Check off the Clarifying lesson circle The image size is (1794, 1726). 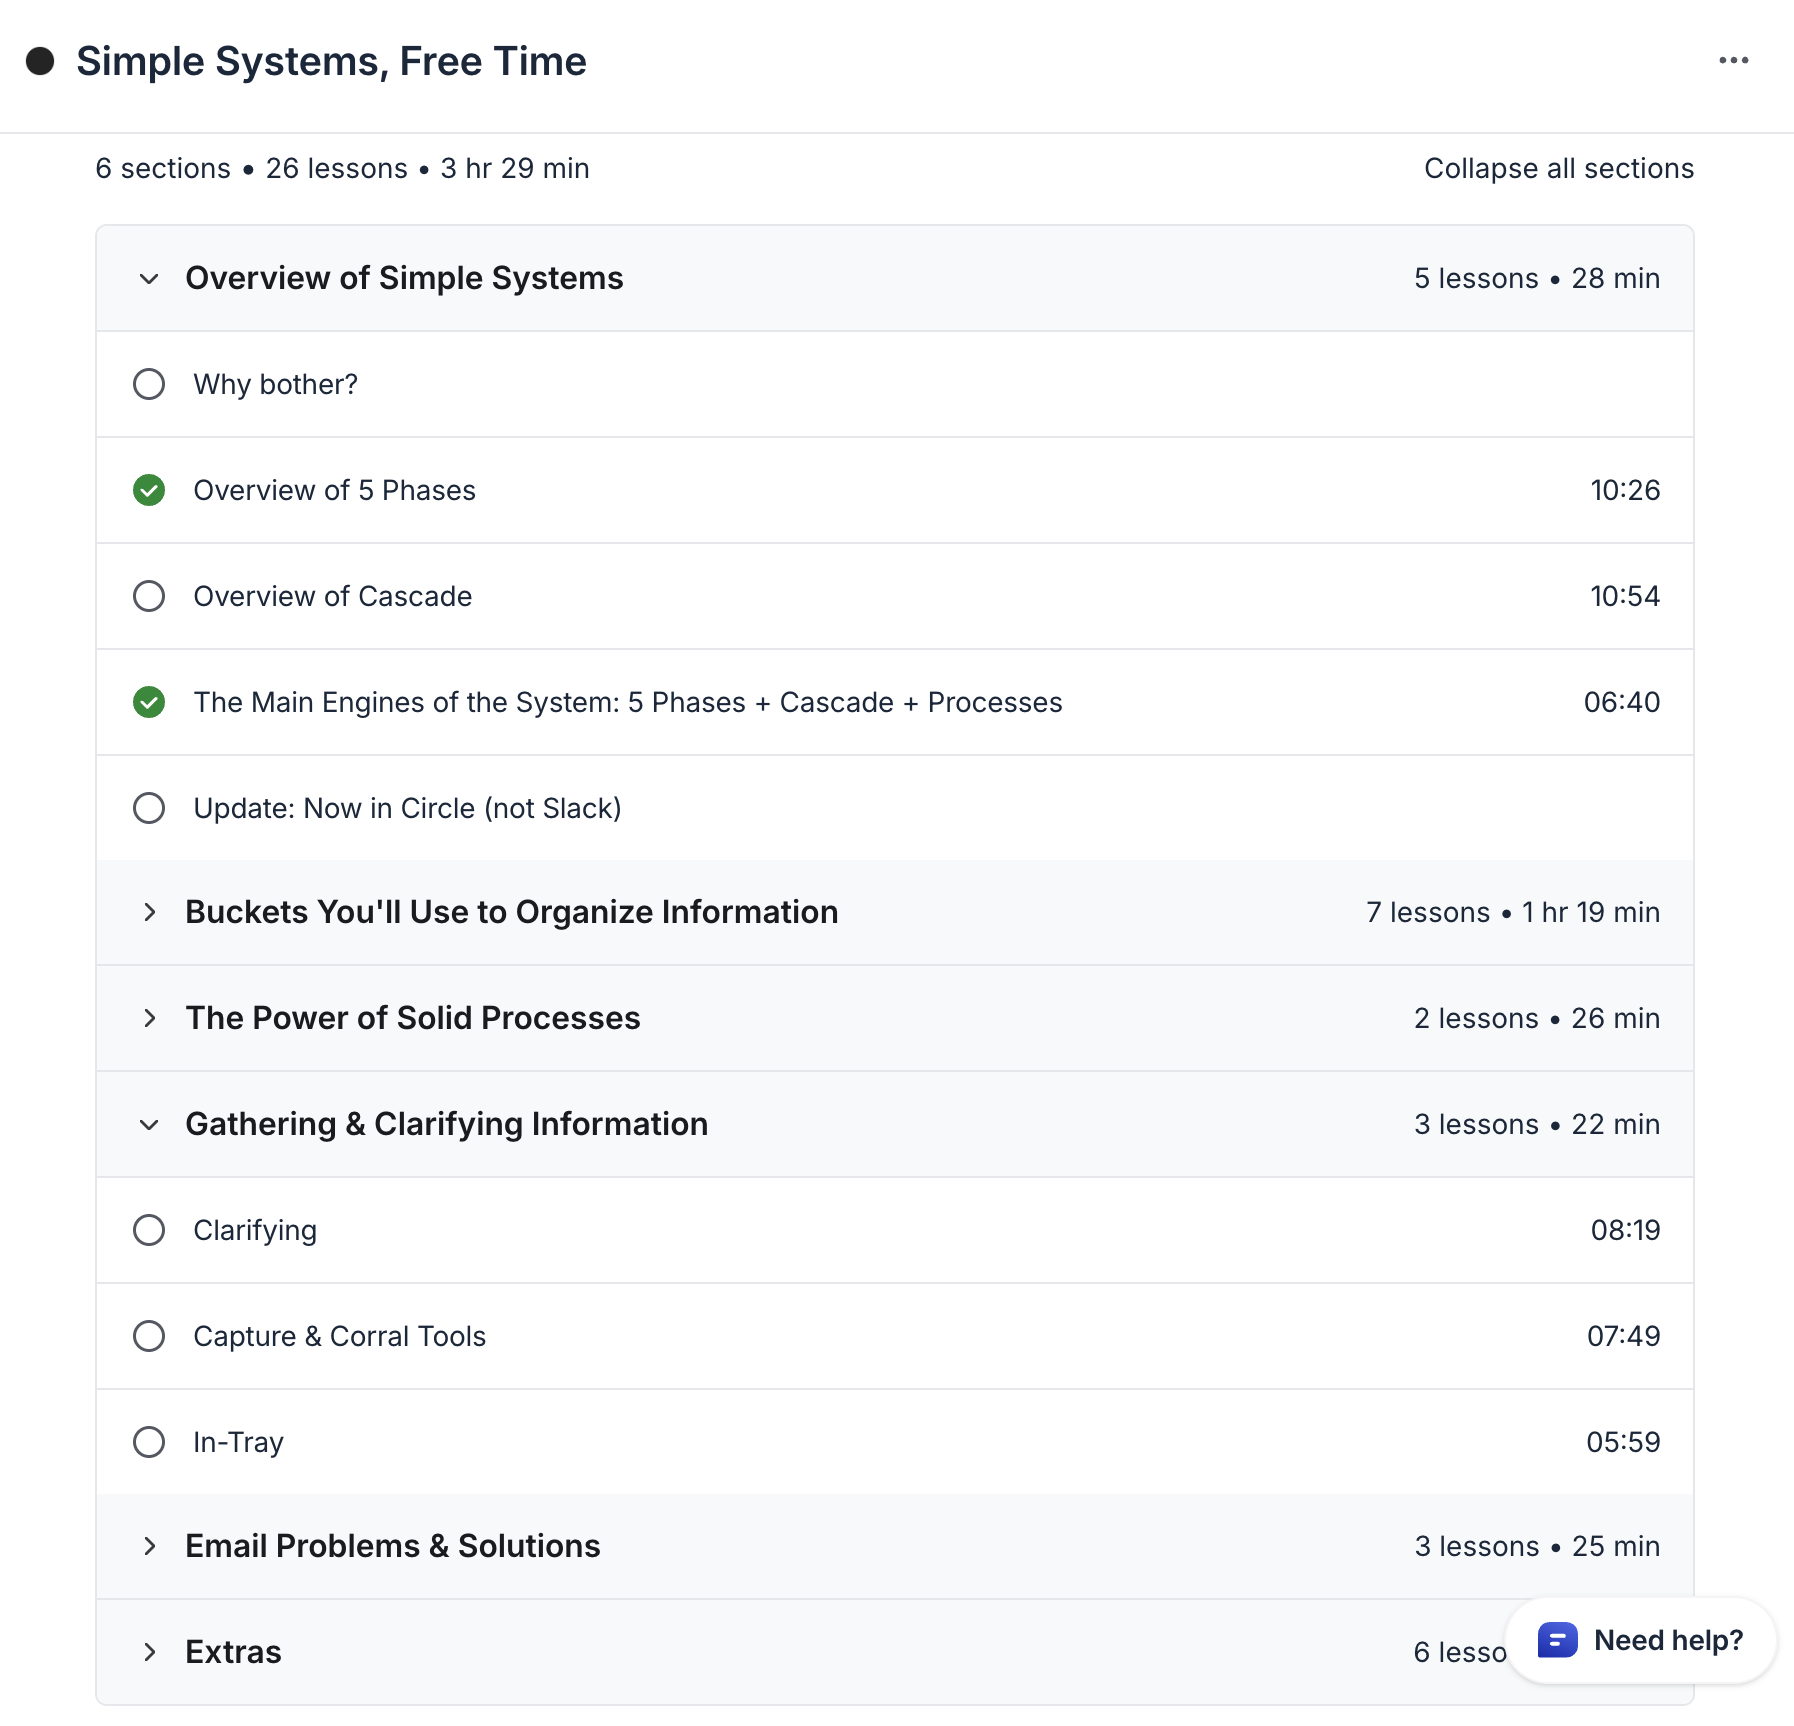[149, 1230]
